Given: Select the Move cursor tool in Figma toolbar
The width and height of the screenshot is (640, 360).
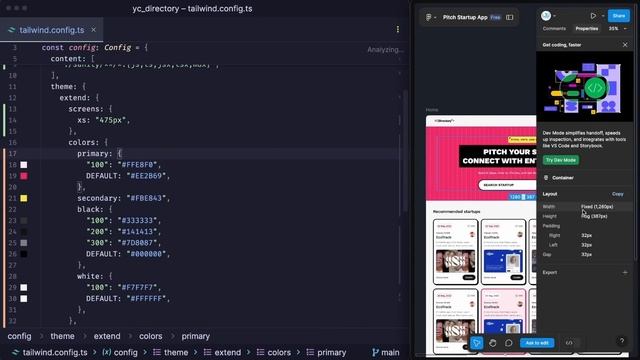Looking at the screenshot, I should (x=477, y=343).
